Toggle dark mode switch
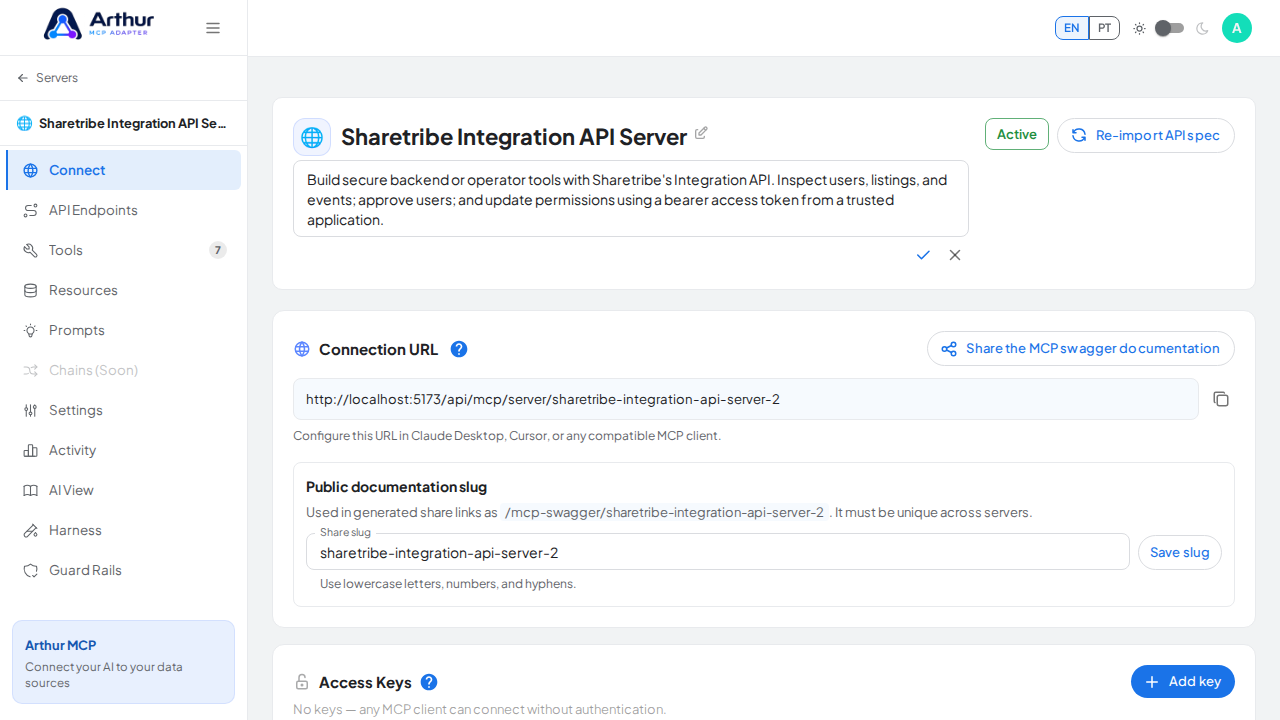 pyautogui.click(x=1169, y=28)
